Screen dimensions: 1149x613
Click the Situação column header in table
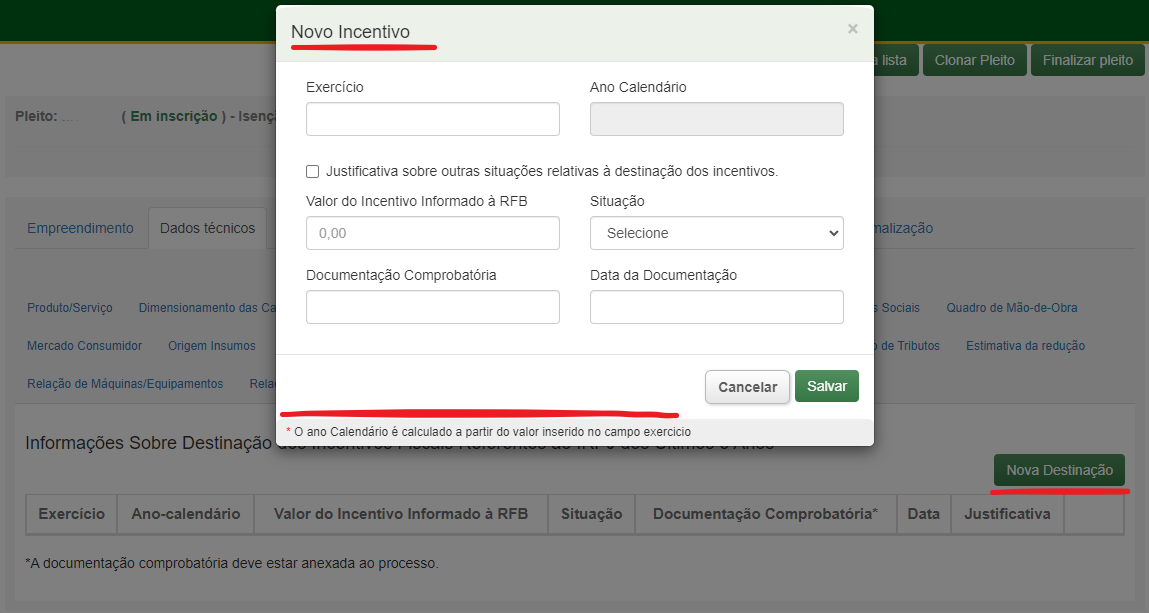591,514
